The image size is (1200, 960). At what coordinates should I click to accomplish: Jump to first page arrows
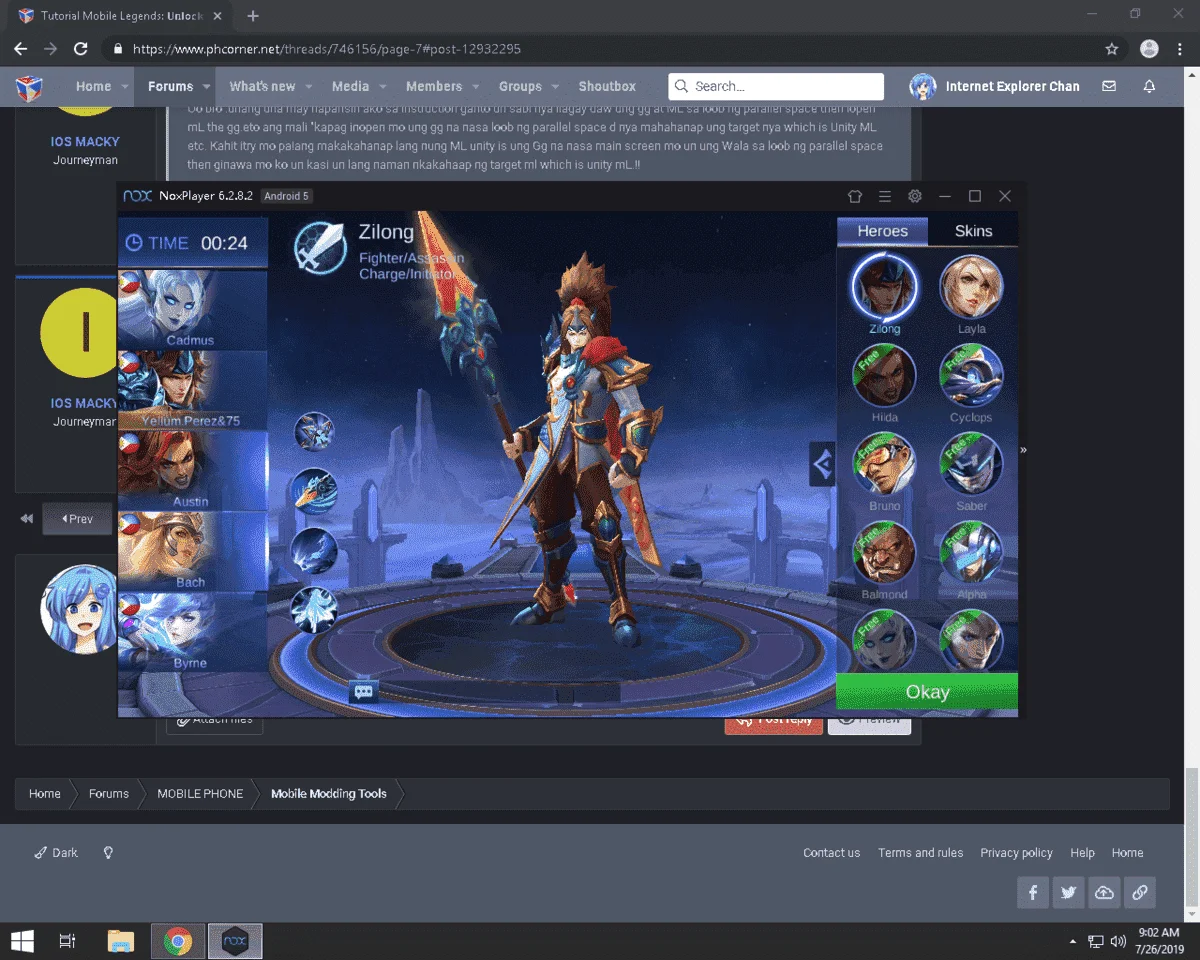coord(26,519)
